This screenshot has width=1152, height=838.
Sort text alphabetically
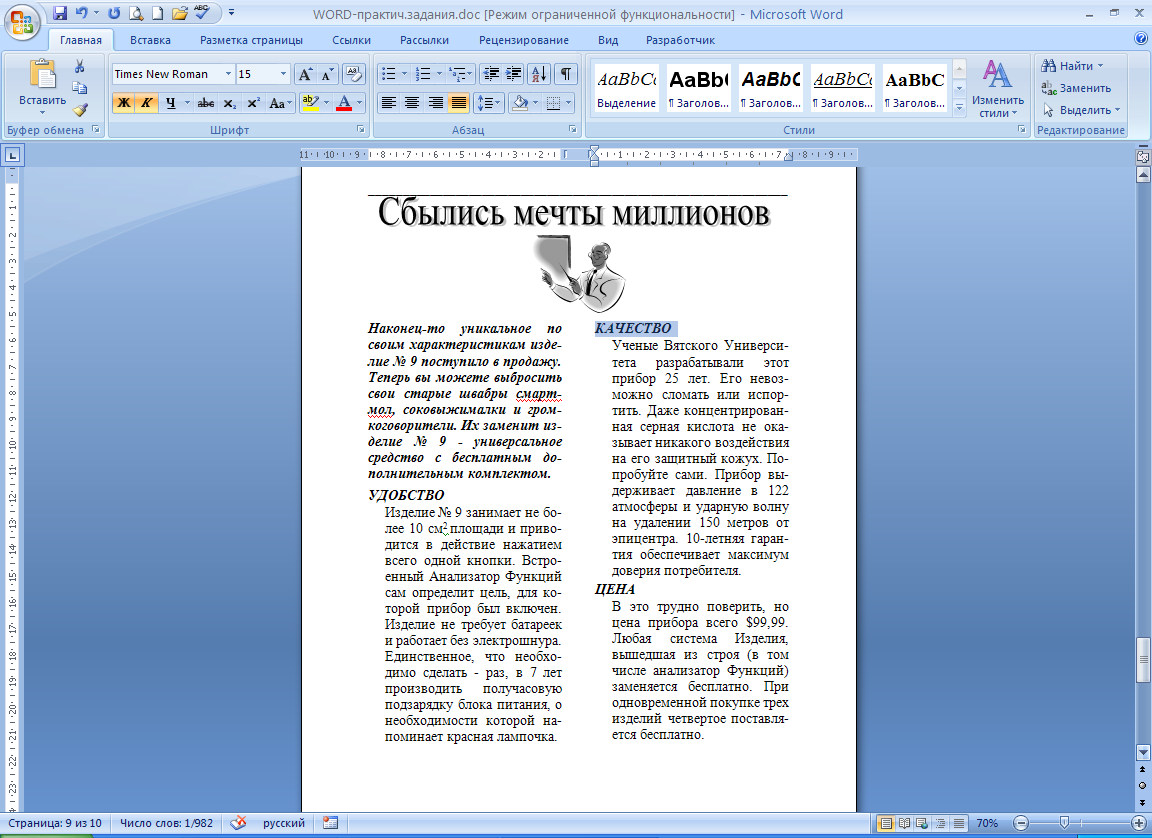[539, 74]
